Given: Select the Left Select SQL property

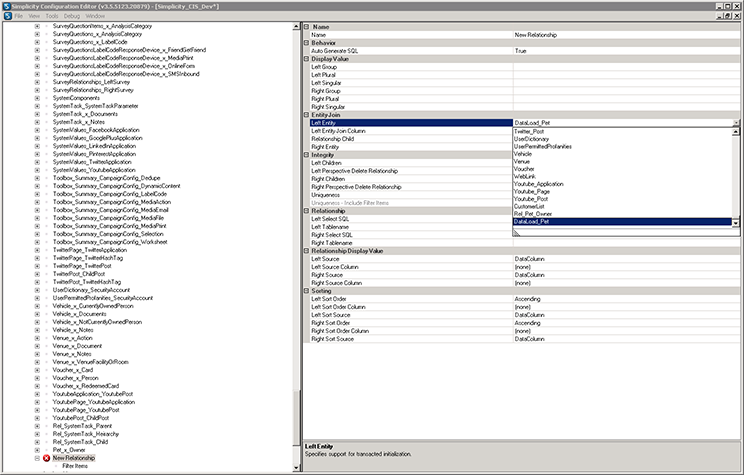Looking at the screenshot, I should 411,219.
